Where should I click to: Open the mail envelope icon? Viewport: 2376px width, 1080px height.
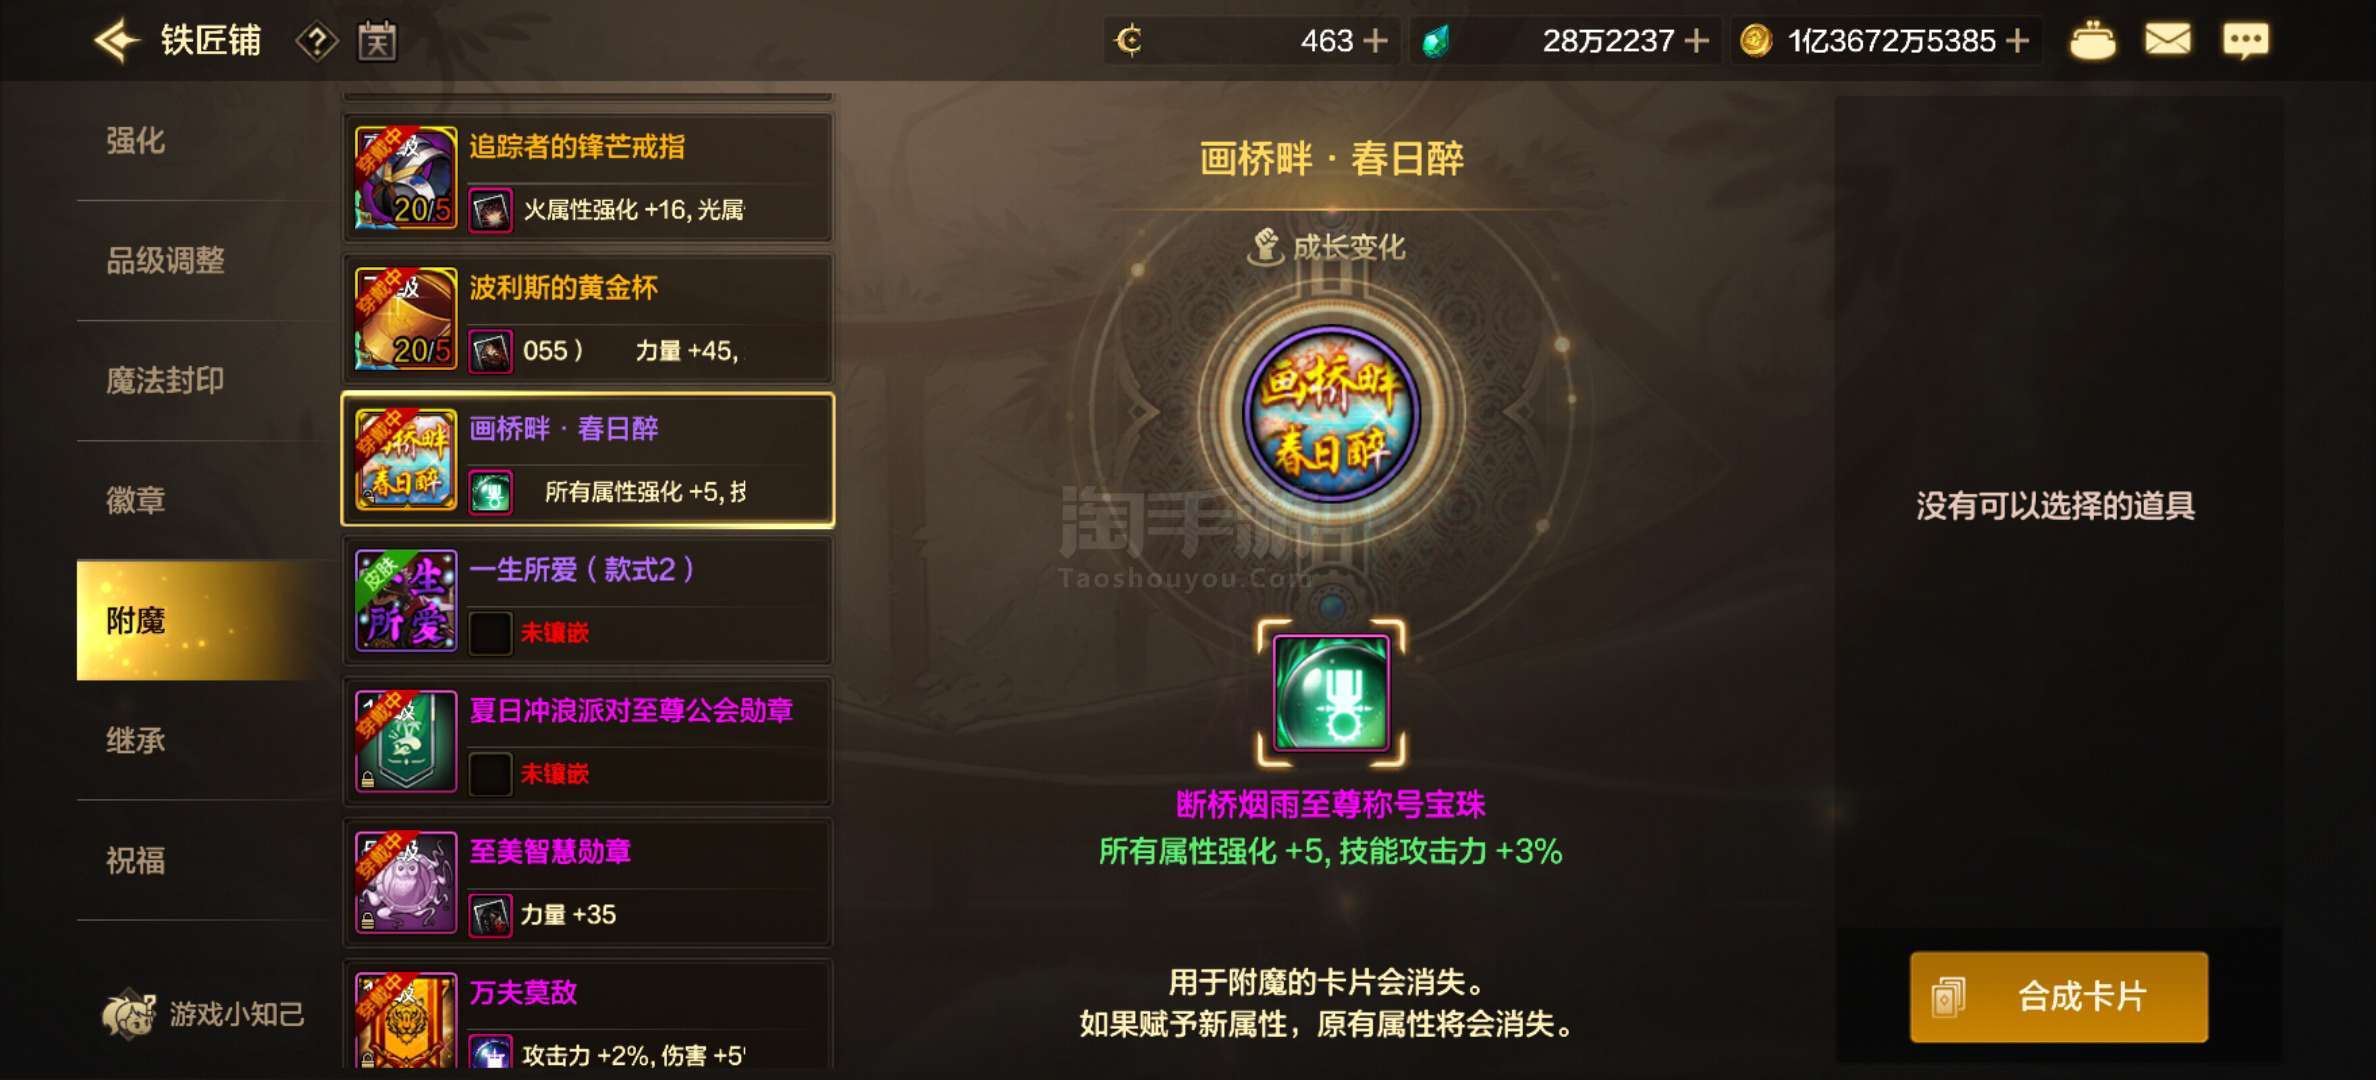pos(2167,41)
